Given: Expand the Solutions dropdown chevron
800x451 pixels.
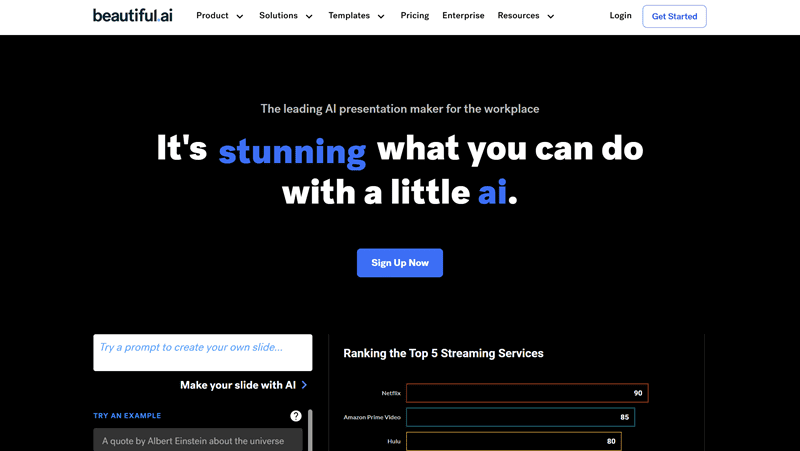Looking at the screenshot, I should [309, 16].
